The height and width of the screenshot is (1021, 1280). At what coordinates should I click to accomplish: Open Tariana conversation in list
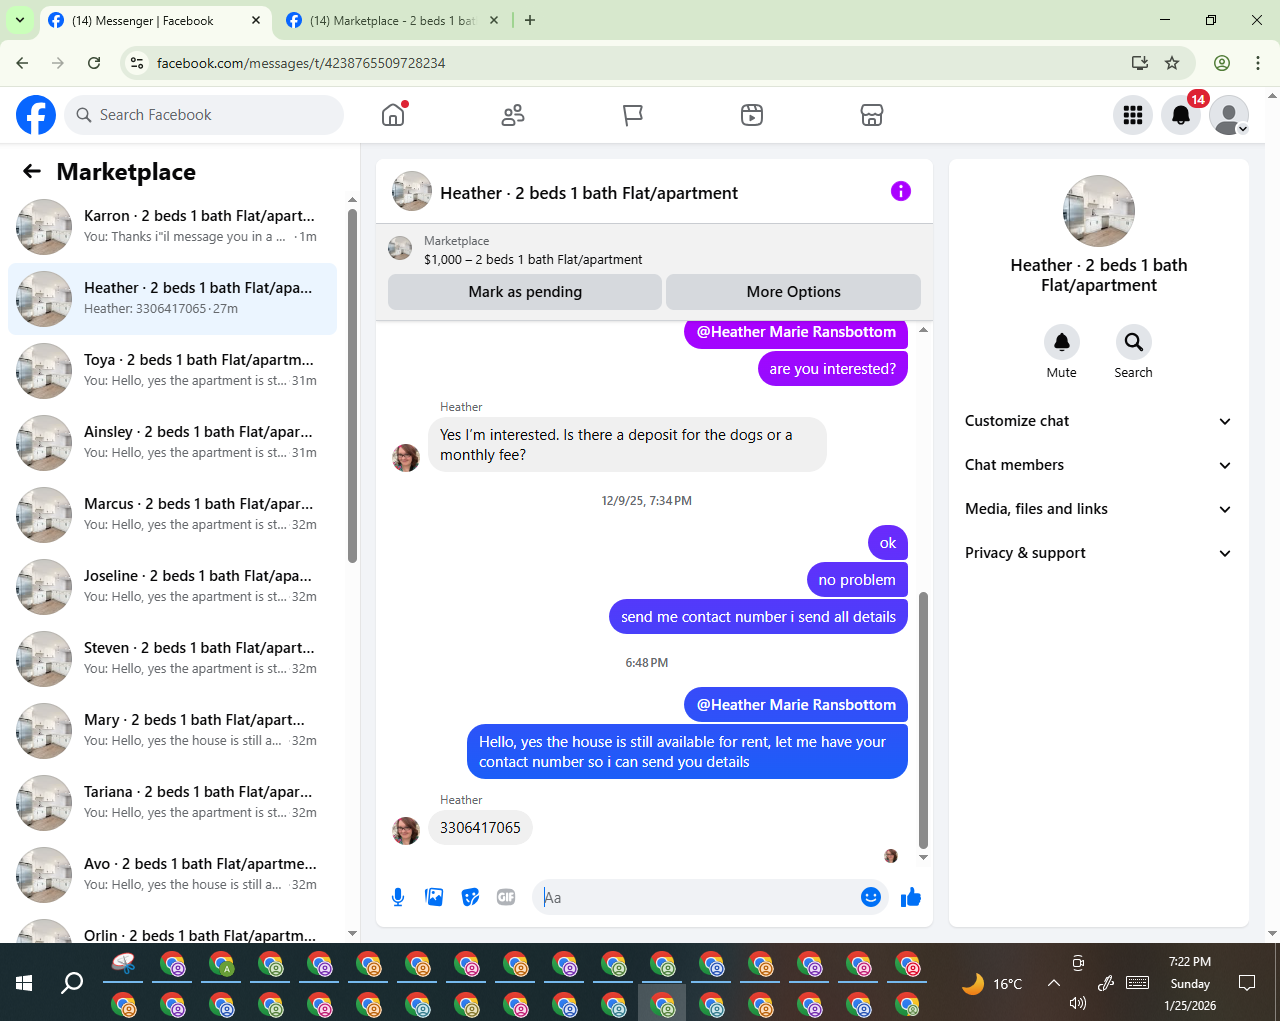click(x=172, y=803)
